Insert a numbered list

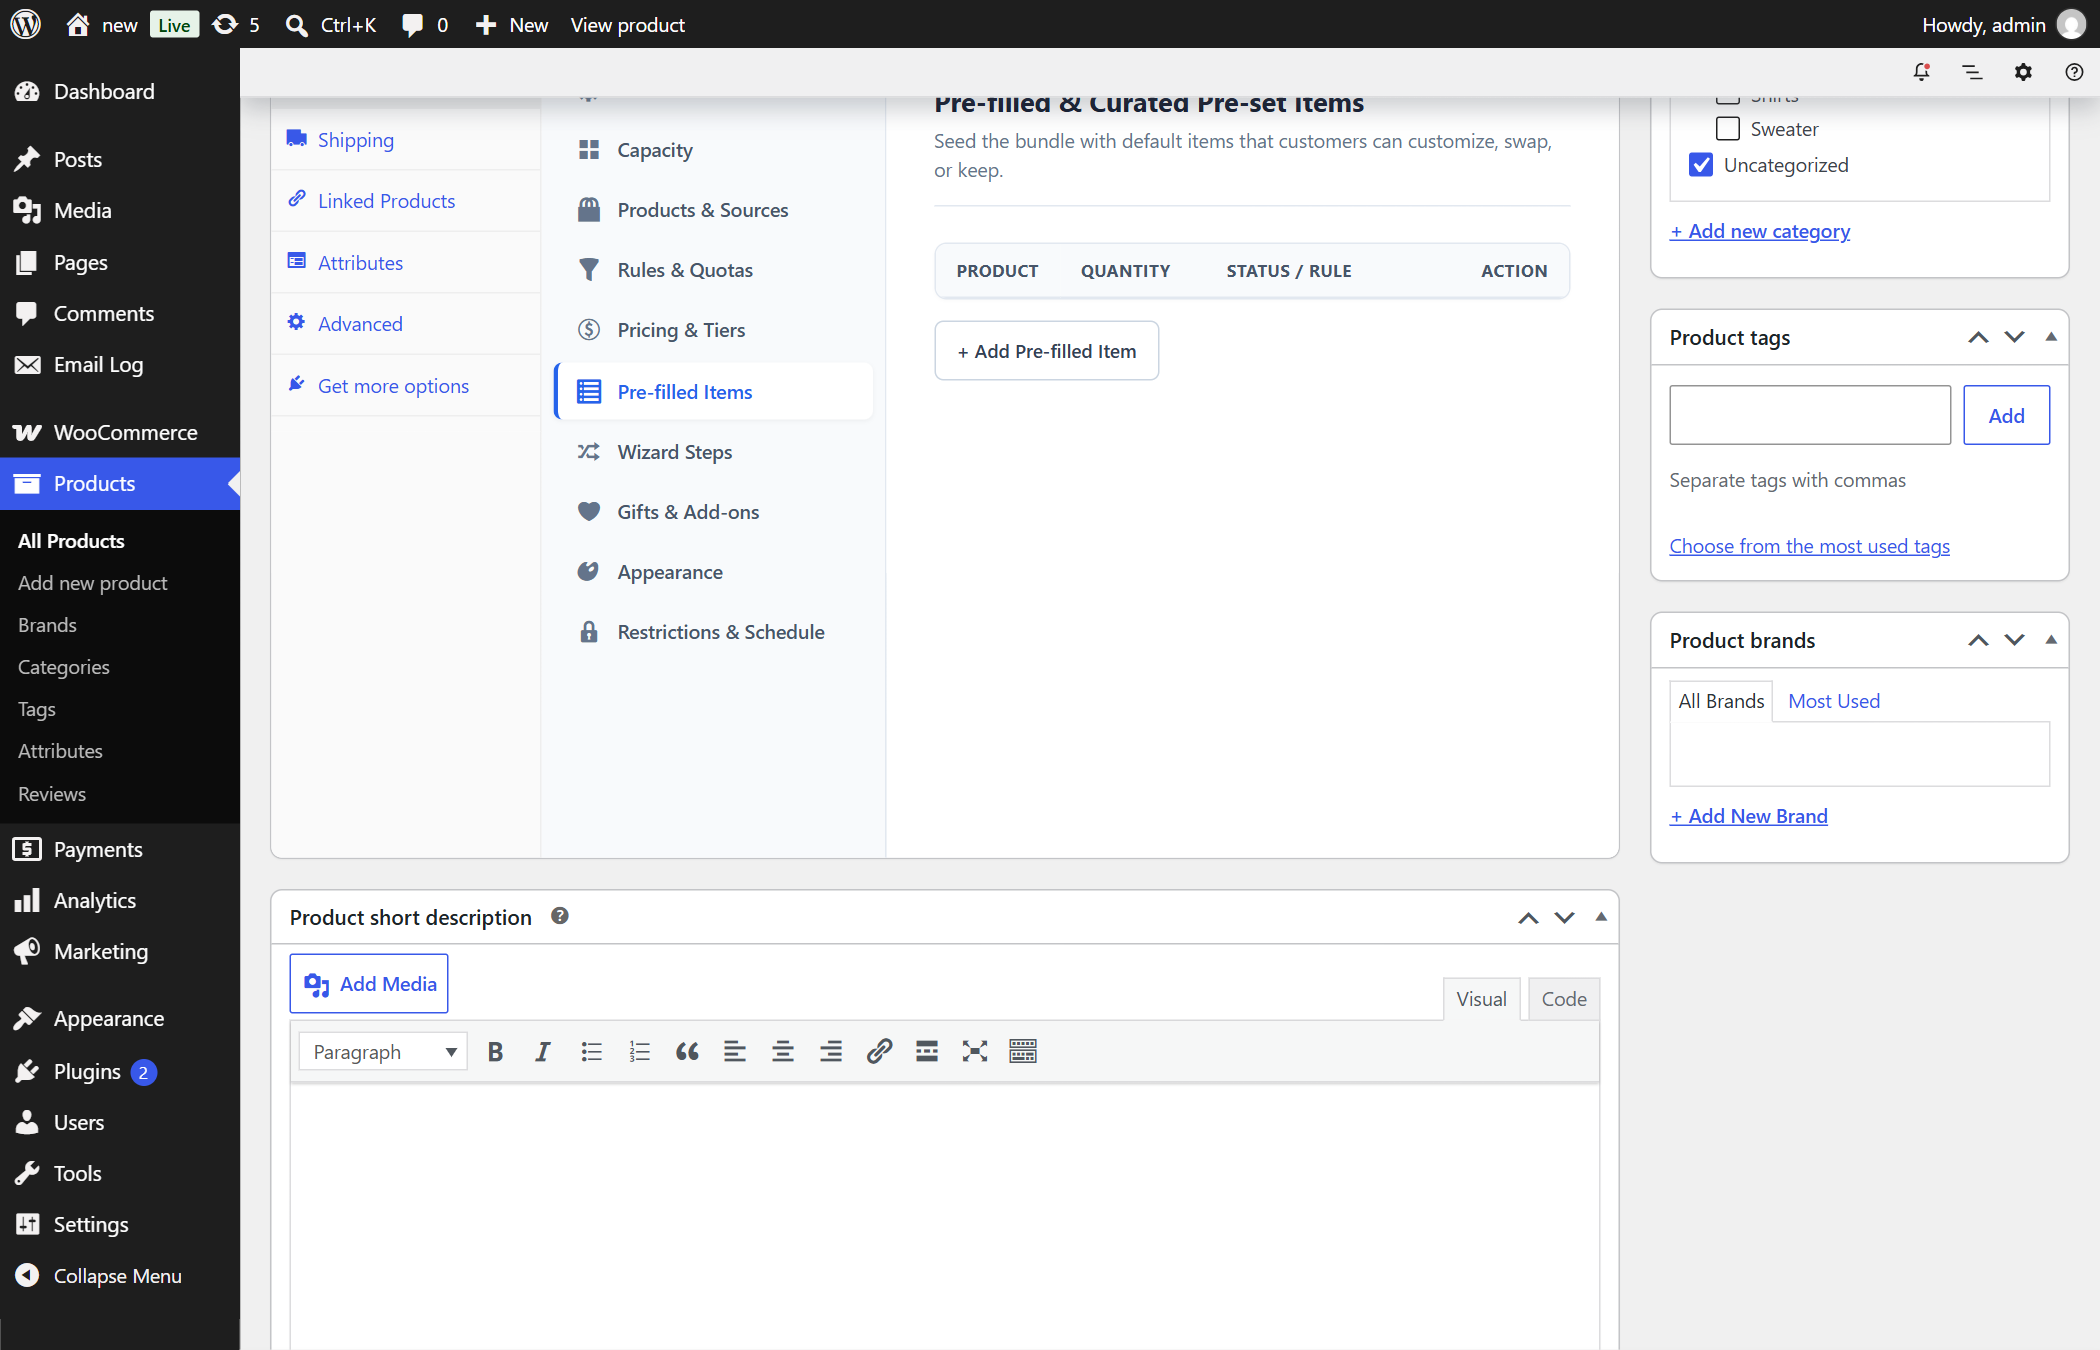[639, 1051]
